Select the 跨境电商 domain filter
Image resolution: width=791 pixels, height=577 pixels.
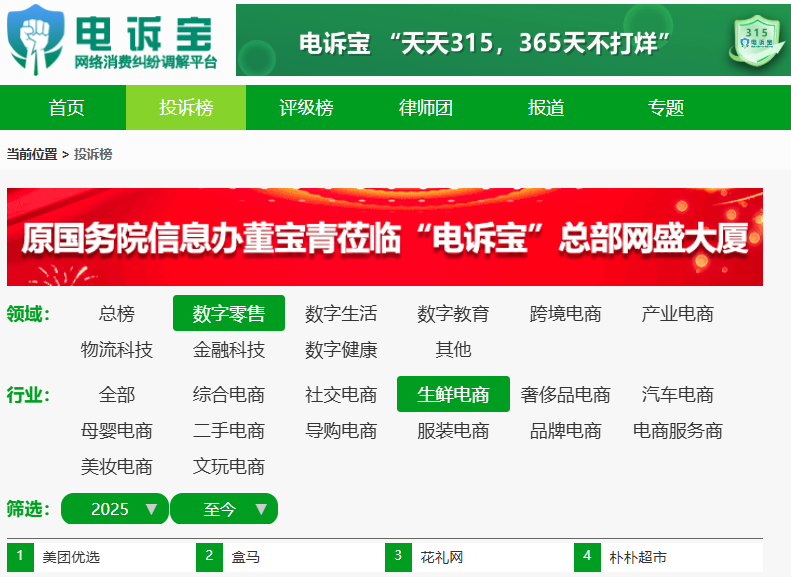tap(566, 313)
